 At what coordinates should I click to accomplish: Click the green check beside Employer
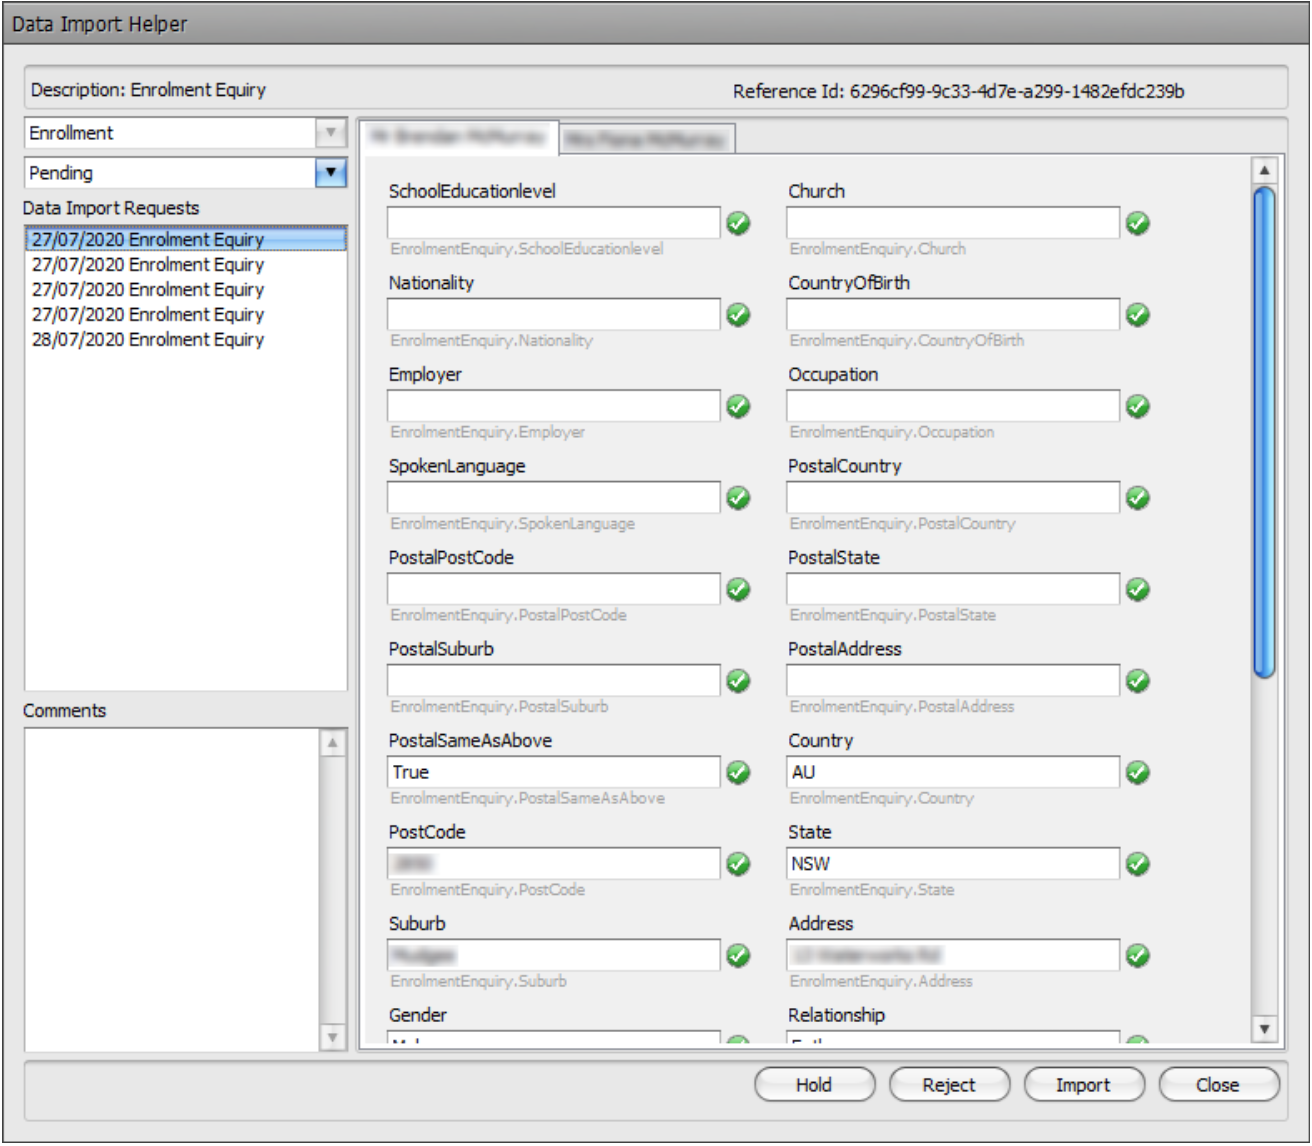[x=737, y=405]
